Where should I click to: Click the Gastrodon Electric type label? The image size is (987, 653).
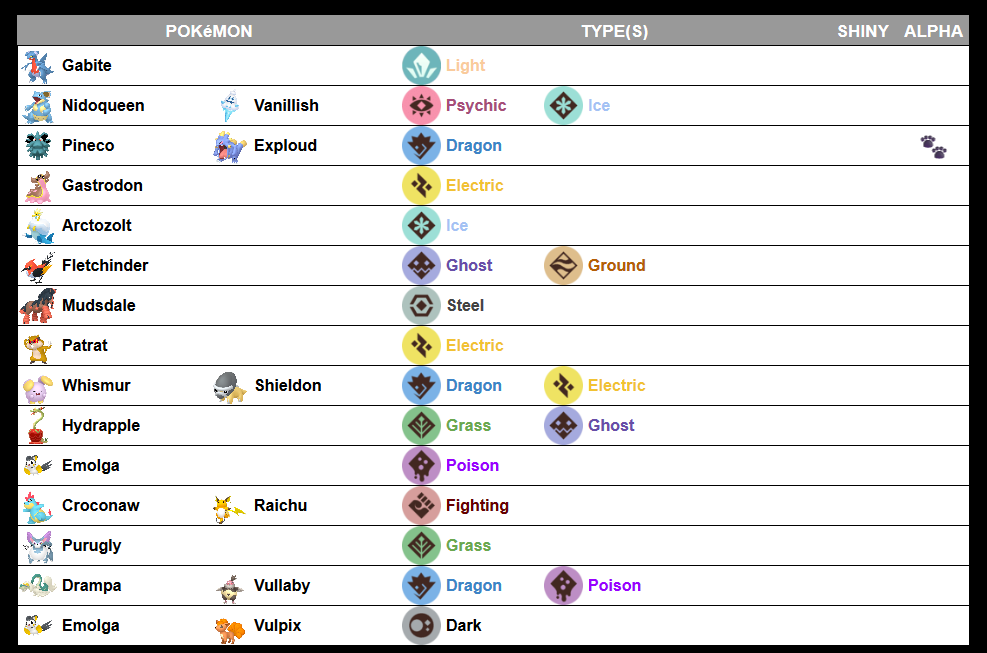pos(474,186)
